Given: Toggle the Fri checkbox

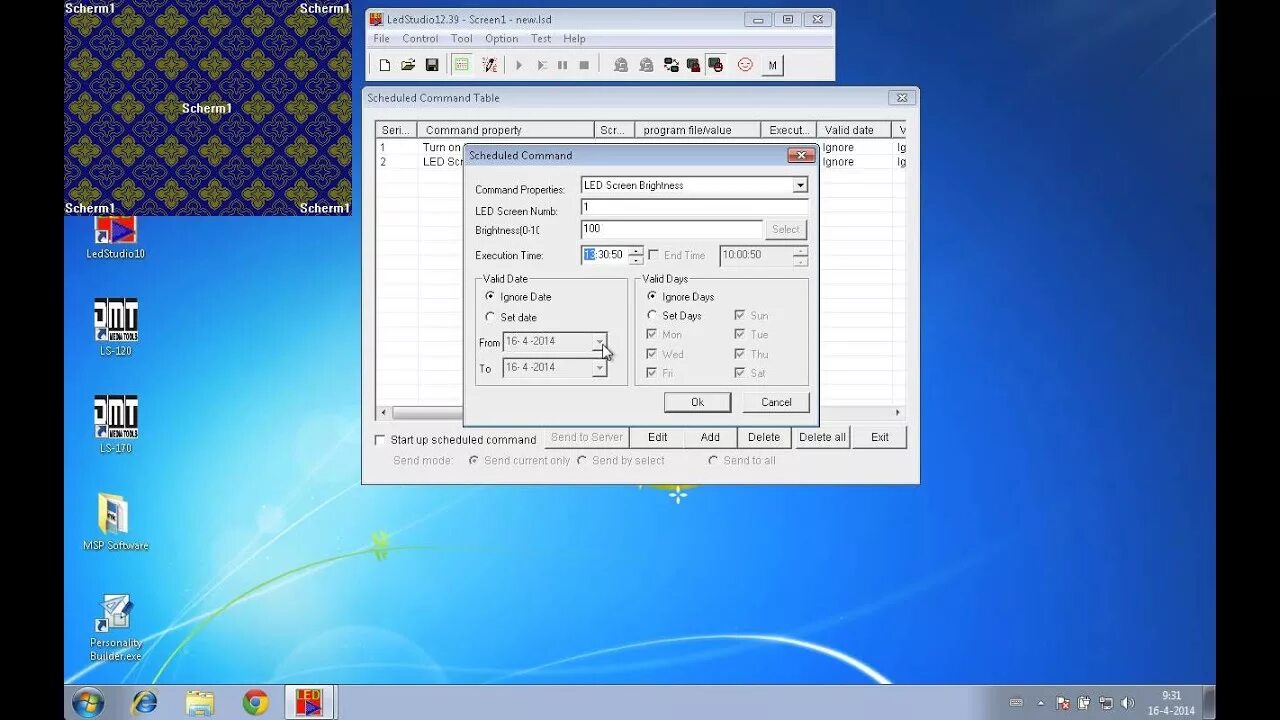Looking at the screenshot, I should [652, 373].
